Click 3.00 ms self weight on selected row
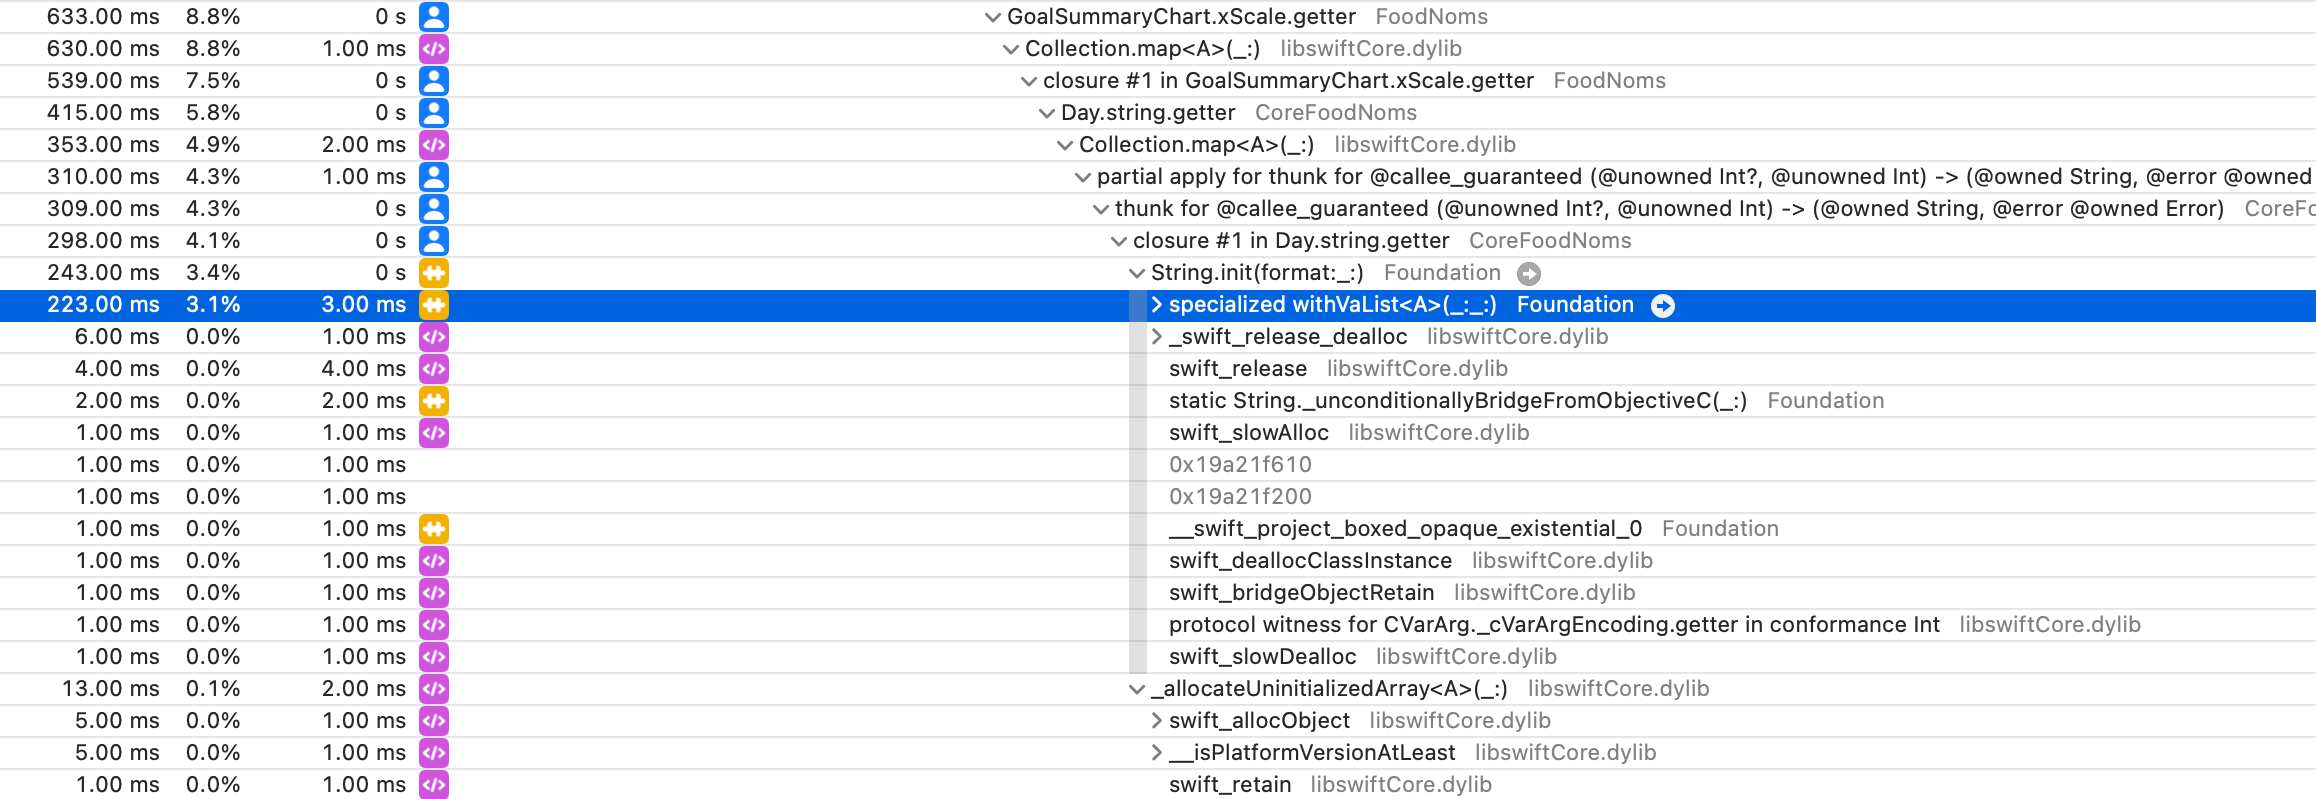 click(x=364, y=305)
